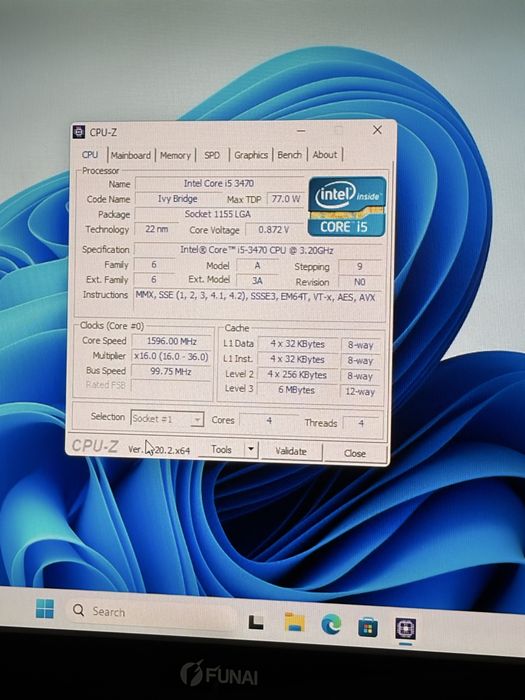Click the CPU-Z taskbar icon
525x700 pixels.
coord(405,629)
